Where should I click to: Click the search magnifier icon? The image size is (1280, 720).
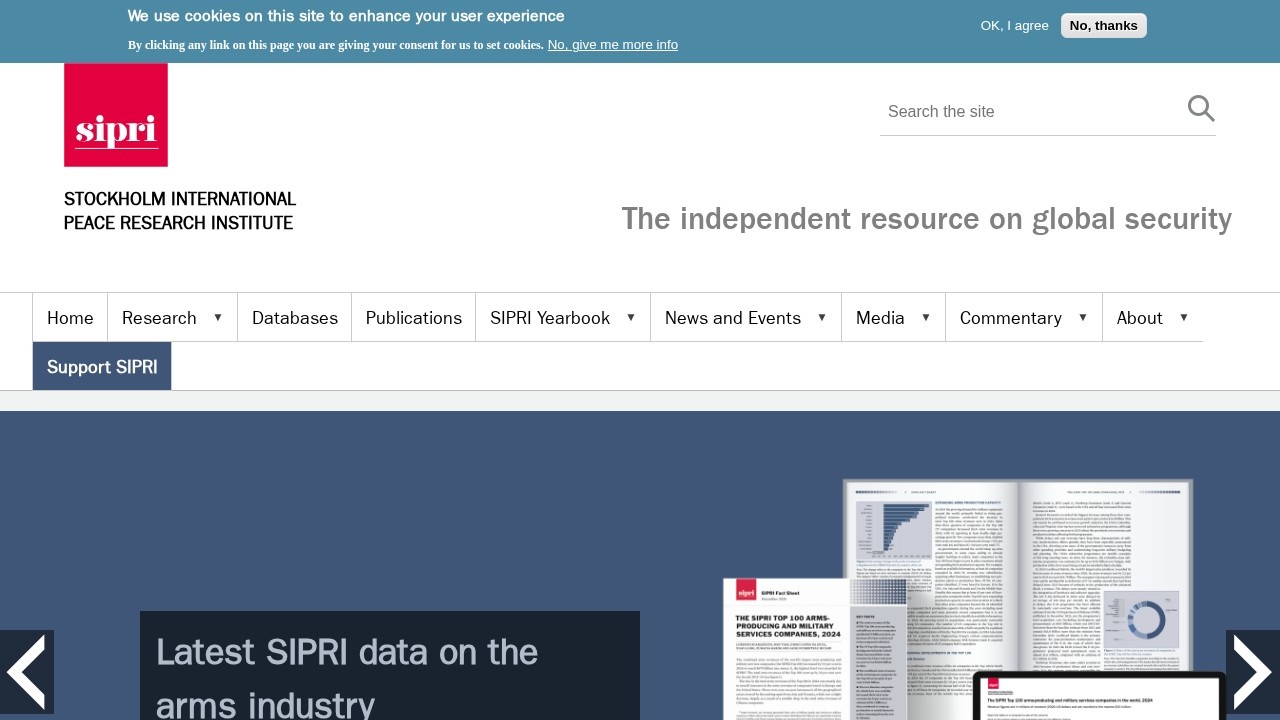pos(1200,109)
